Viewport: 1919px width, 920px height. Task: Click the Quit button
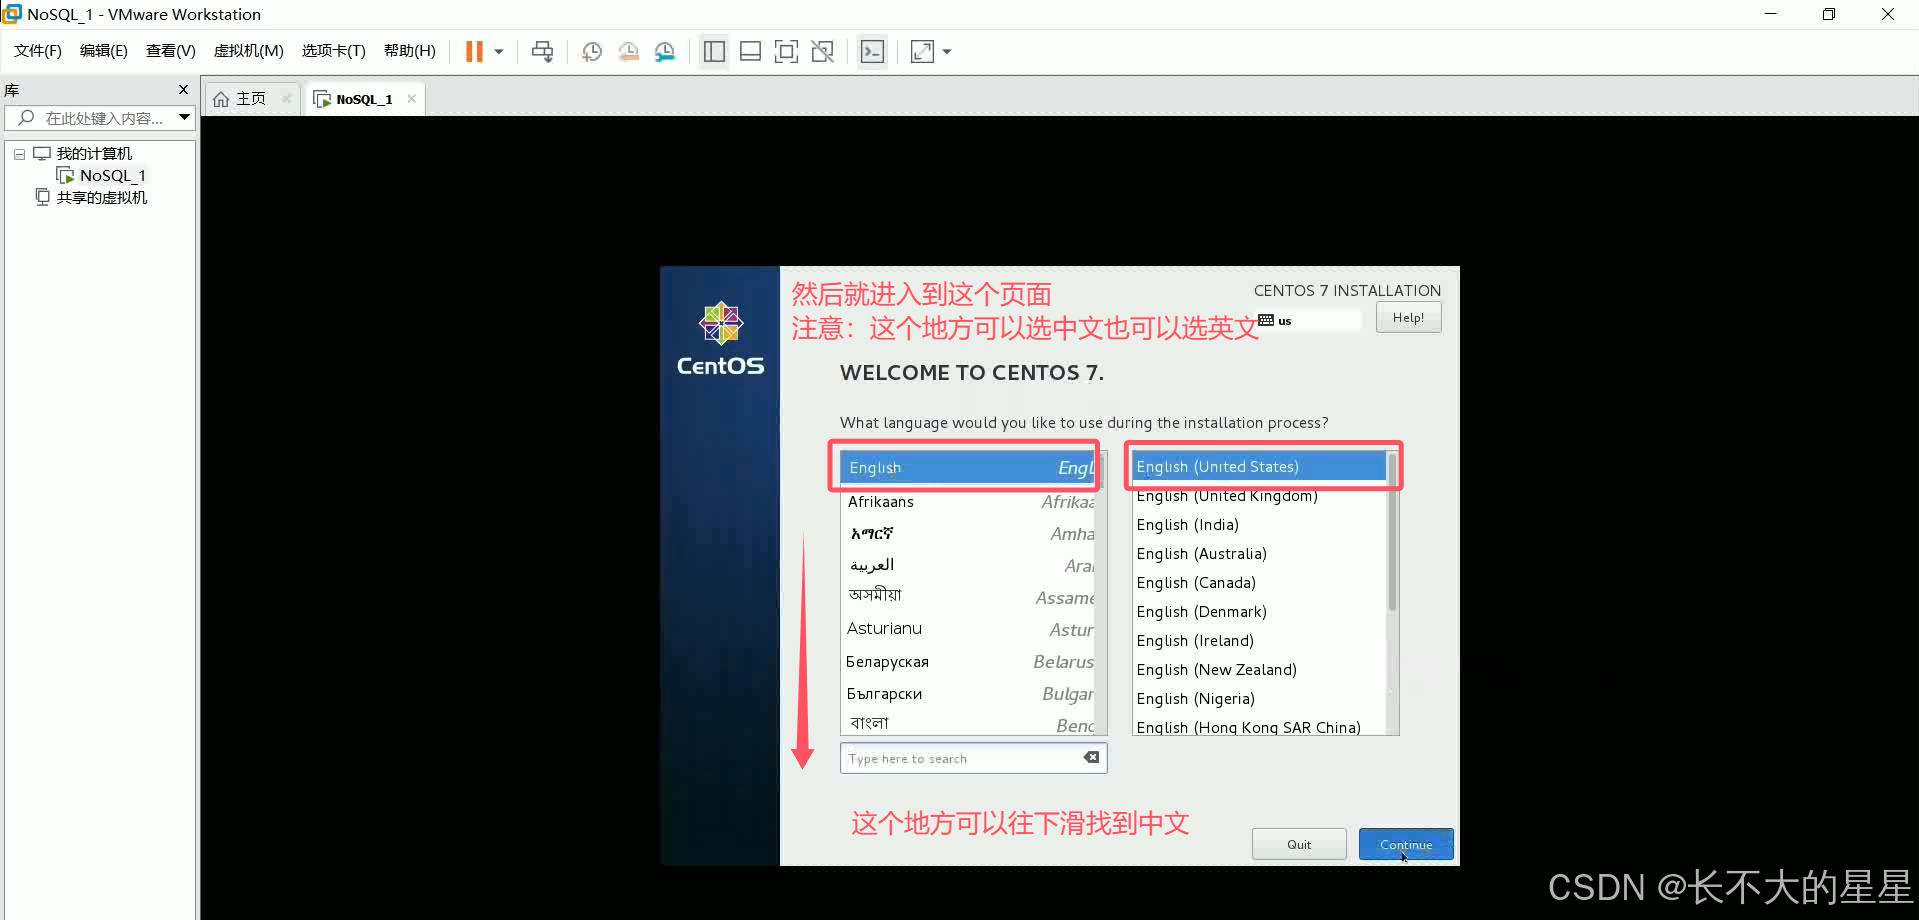[1299, 844]
